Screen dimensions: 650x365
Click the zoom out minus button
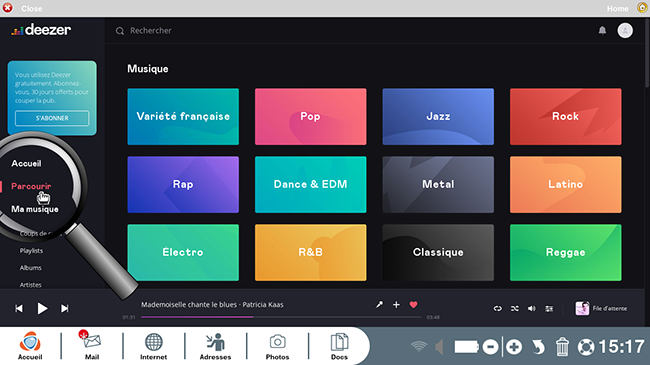(490, 347)
